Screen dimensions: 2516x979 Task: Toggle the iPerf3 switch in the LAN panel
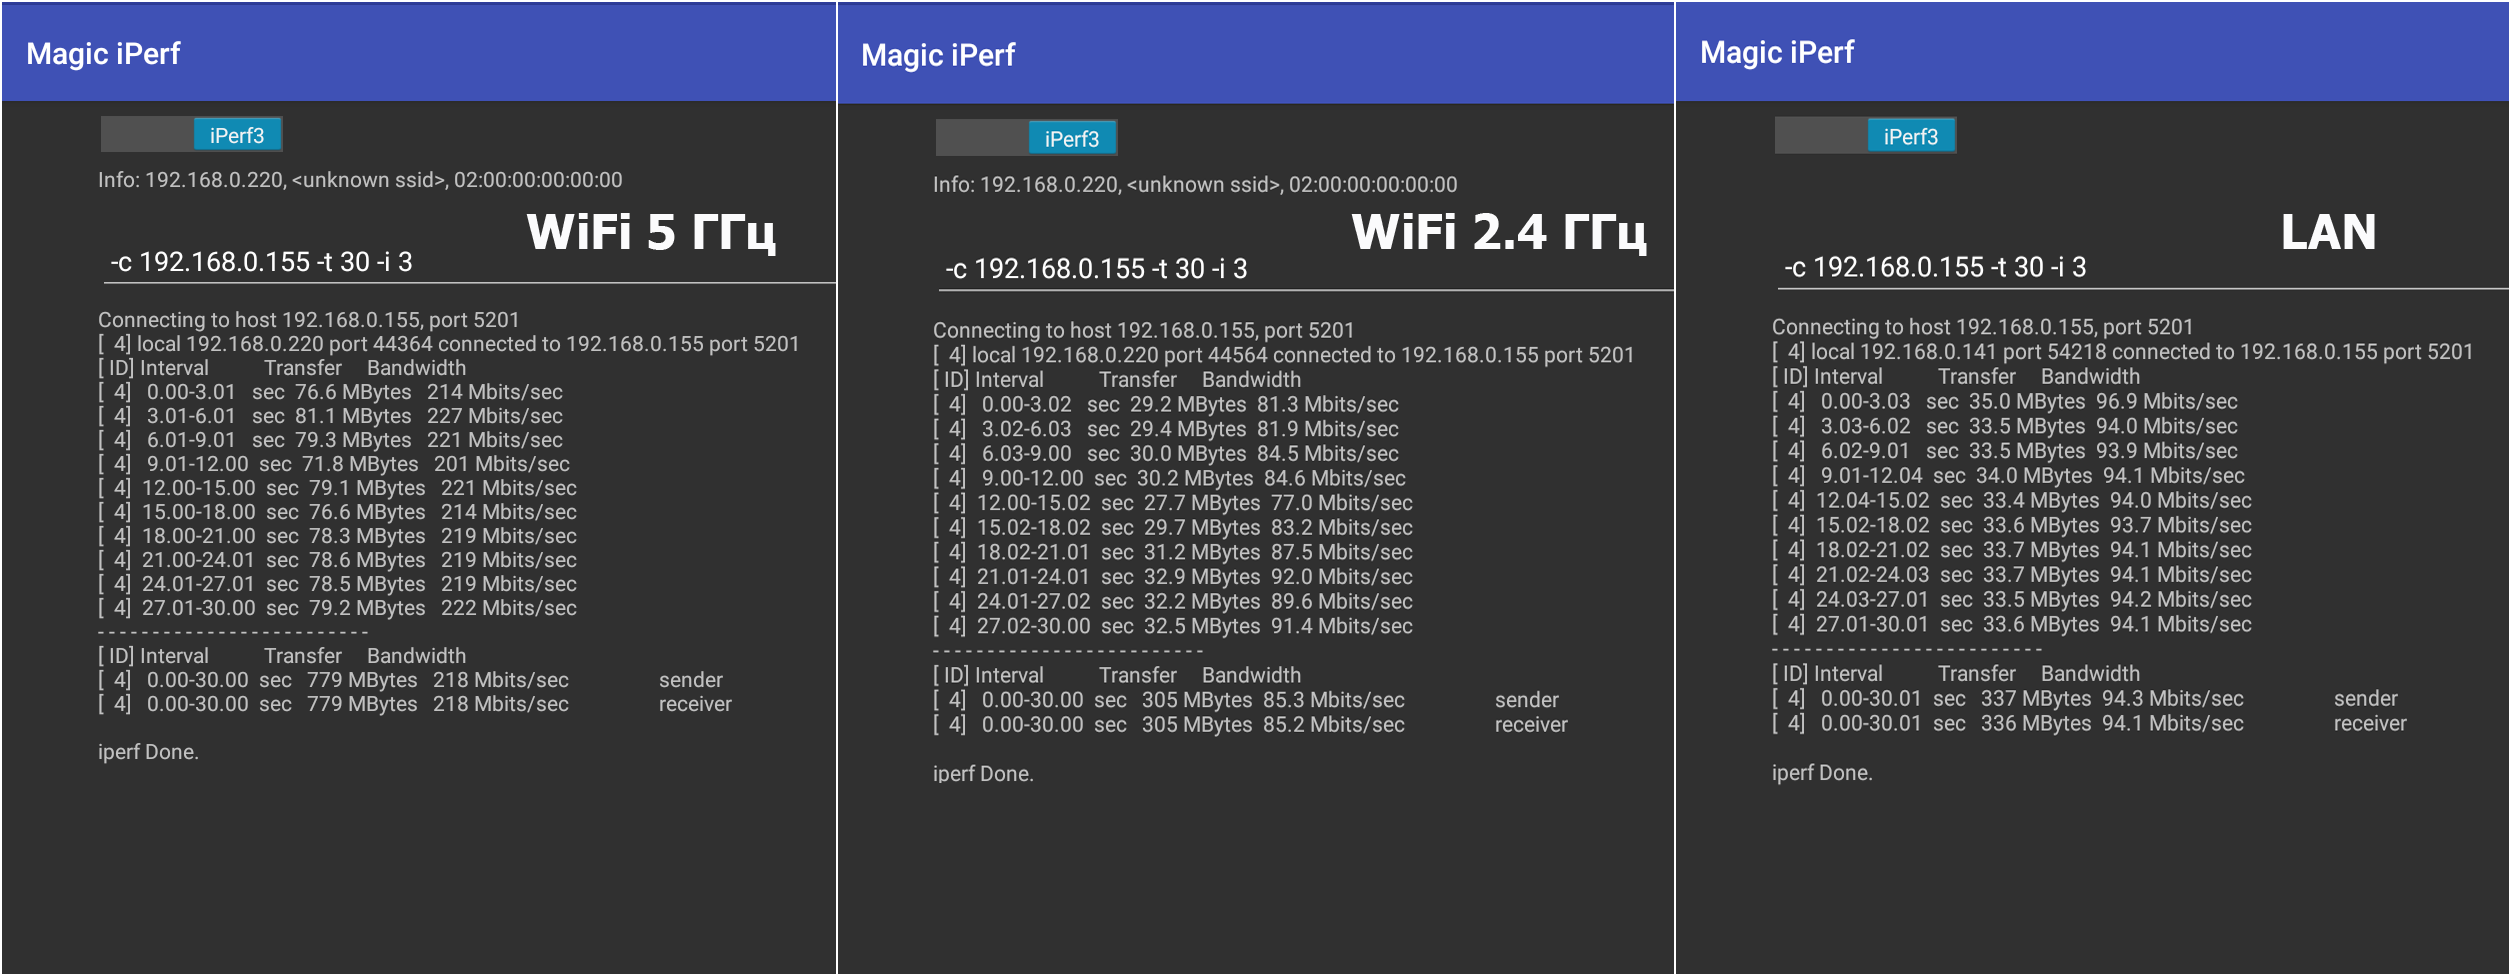pos(1865,136)
